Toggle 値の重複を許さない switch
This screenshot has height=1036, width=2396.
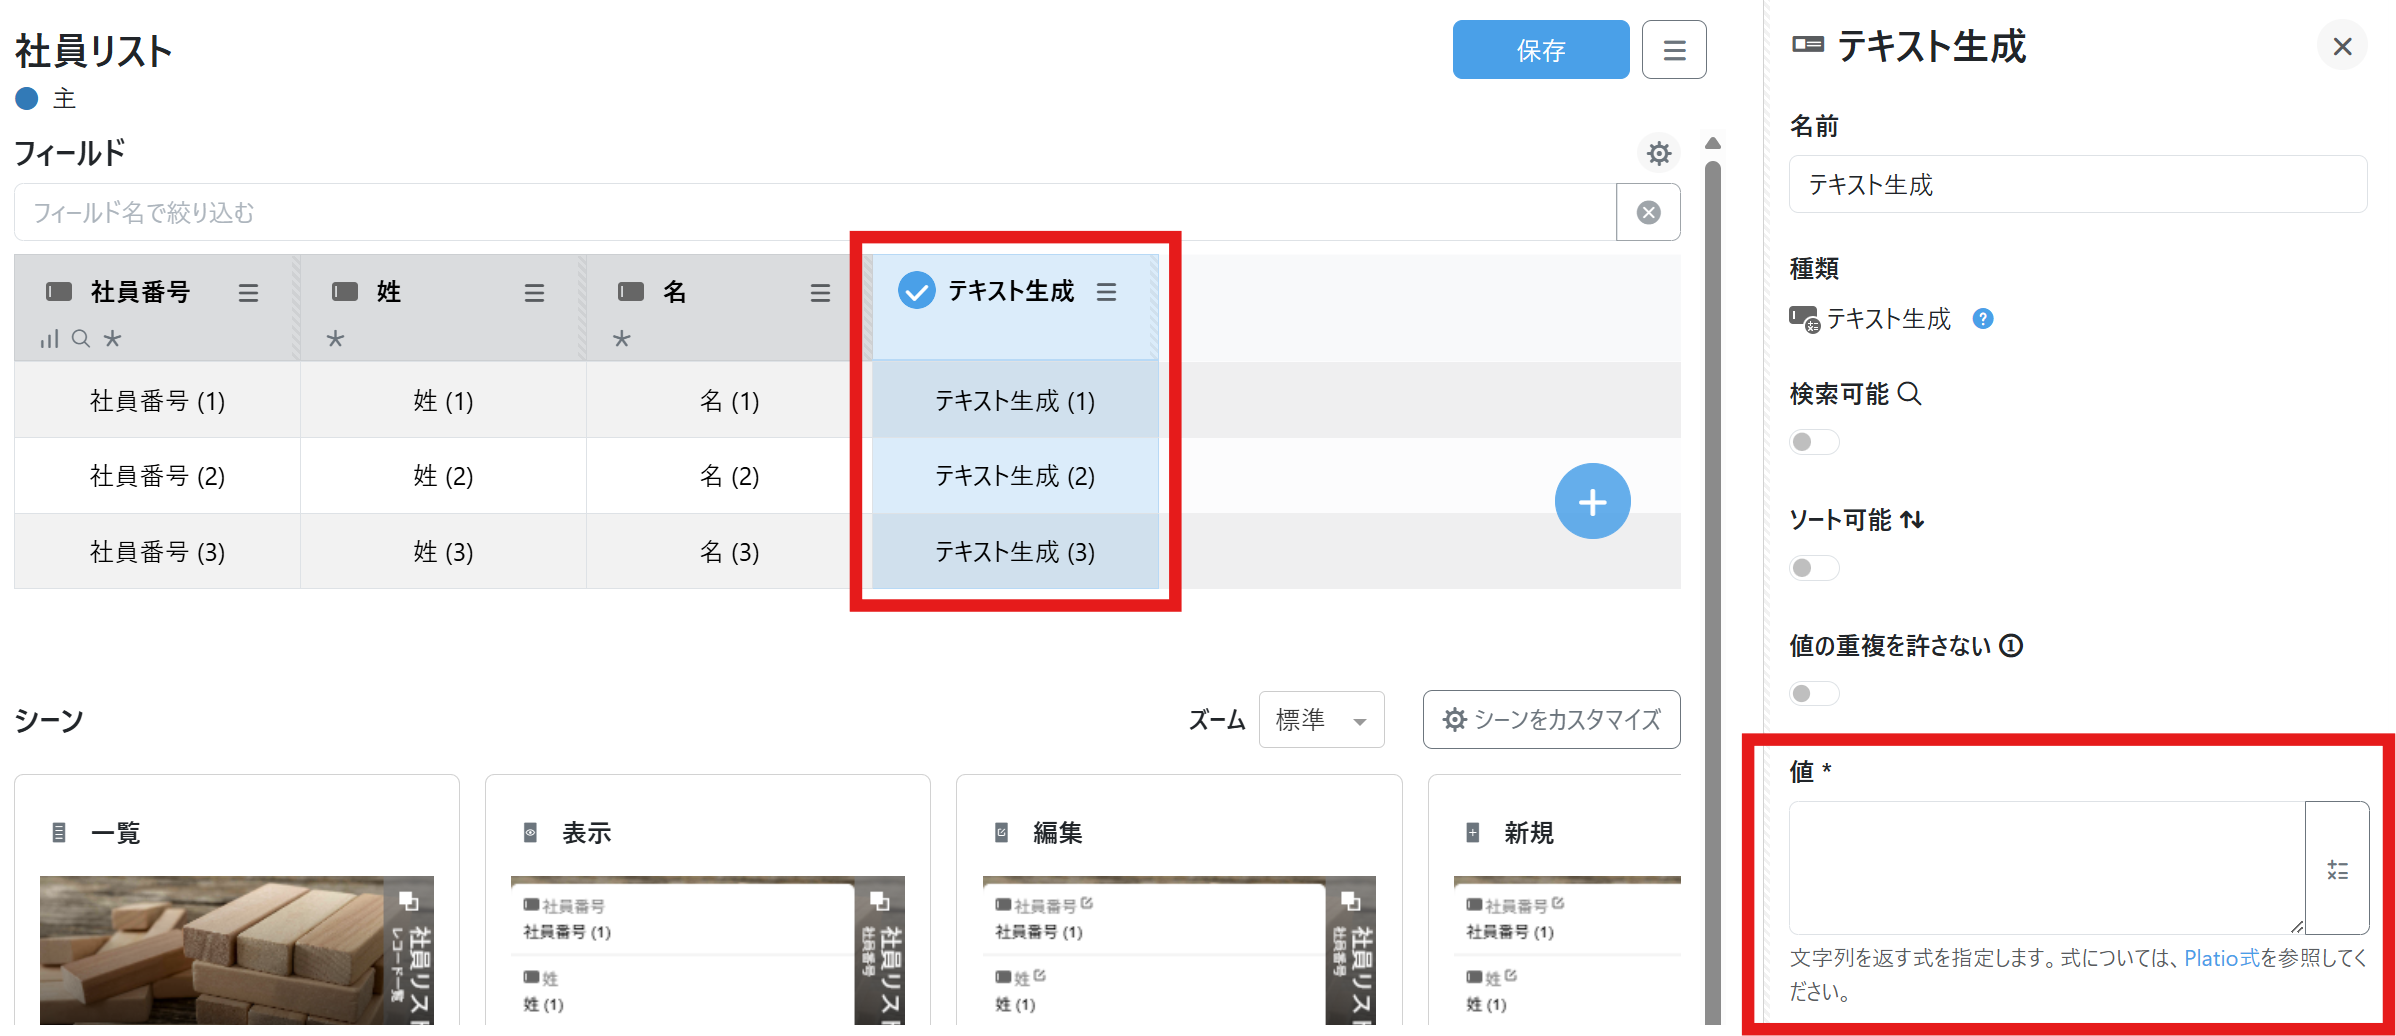(1813, 694)
